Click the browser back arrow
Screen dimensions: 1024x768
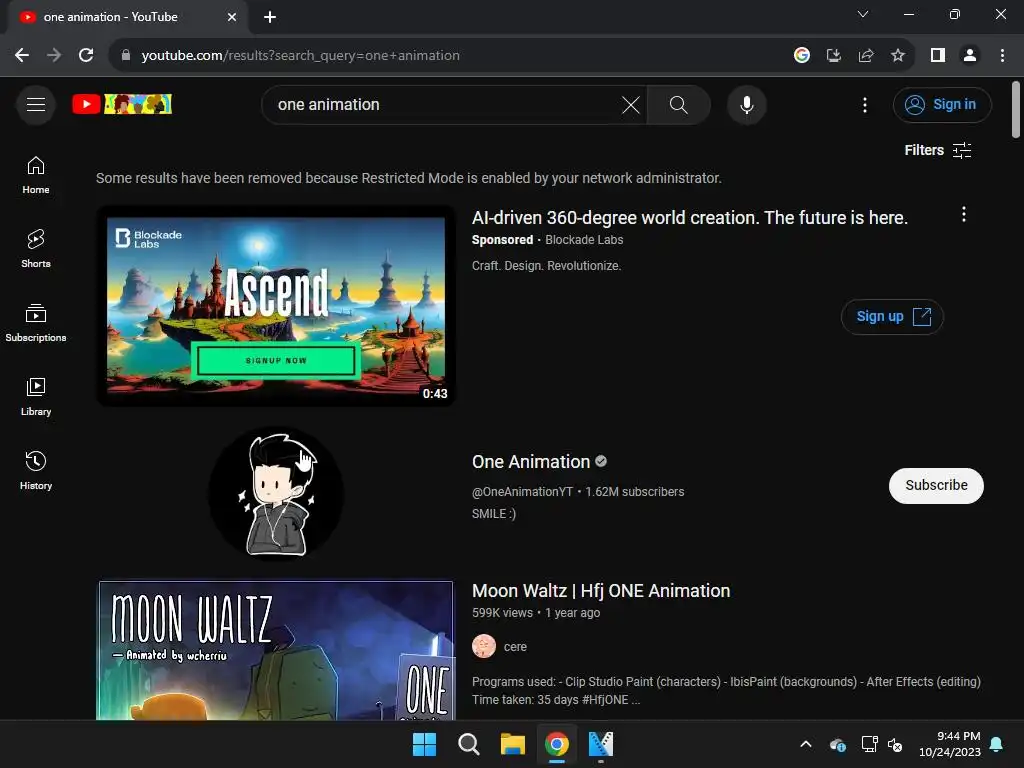tap(22, 56)
